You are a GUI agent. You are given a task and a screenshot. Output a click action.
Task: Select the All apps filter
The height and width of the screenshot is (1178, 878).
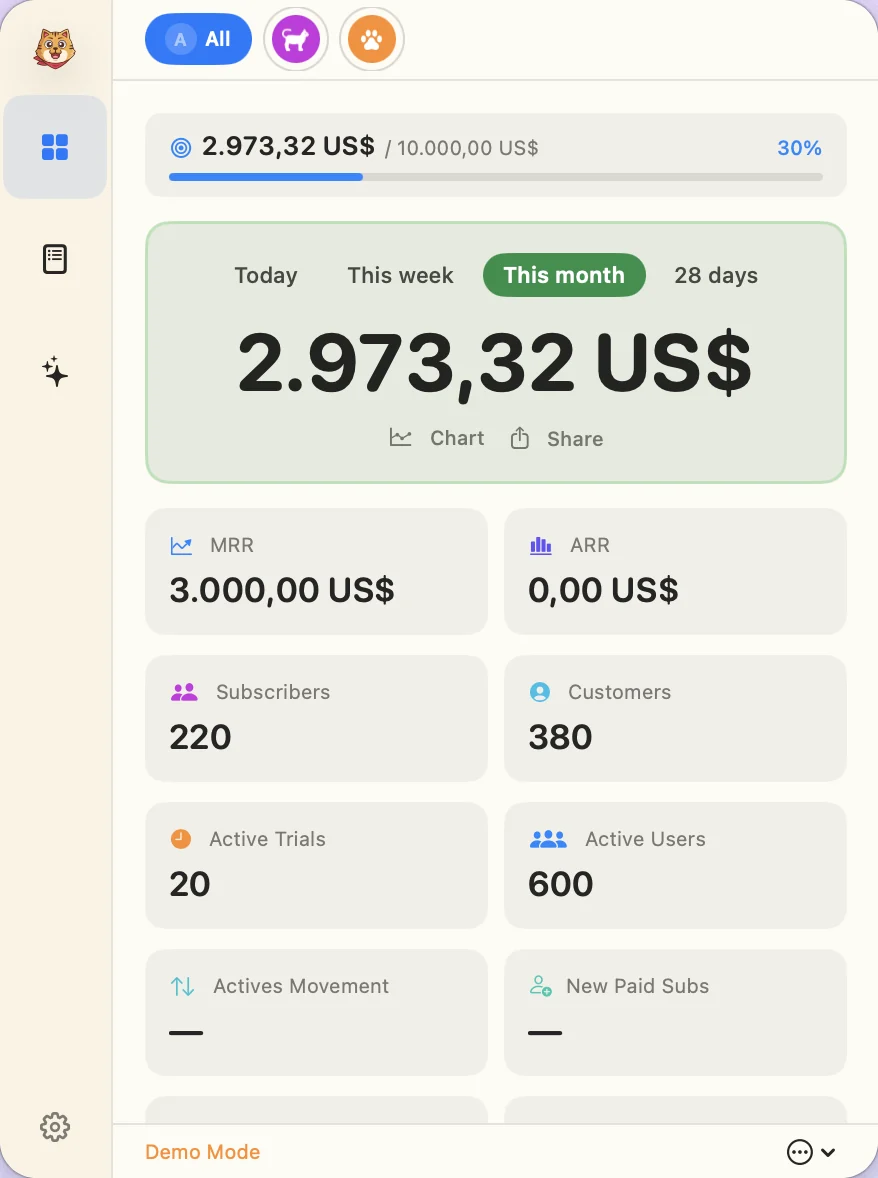(198, 39)
